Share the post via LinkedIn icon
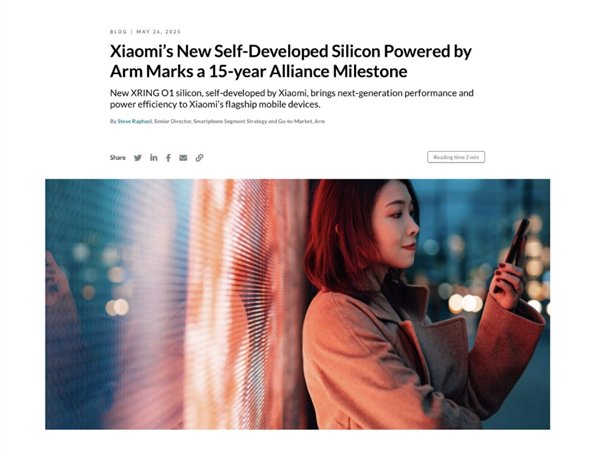 [x=153, y=158]
